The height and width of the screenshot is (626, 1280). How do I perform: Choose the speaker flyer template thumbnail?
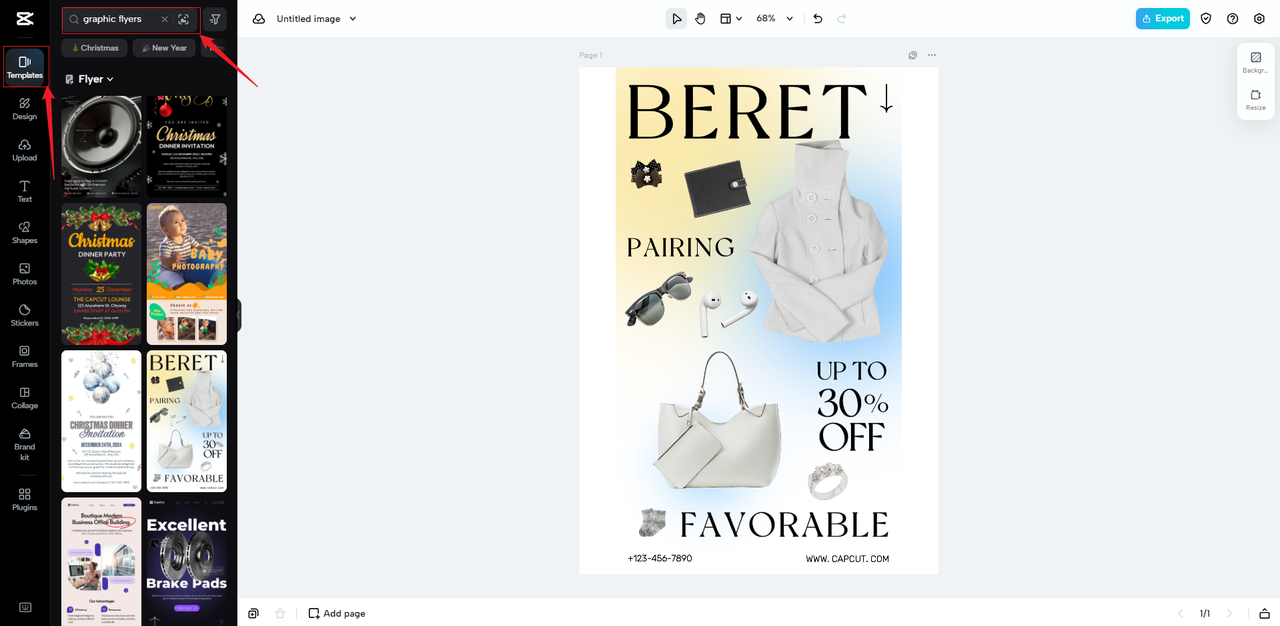click(x=101, y=146)
